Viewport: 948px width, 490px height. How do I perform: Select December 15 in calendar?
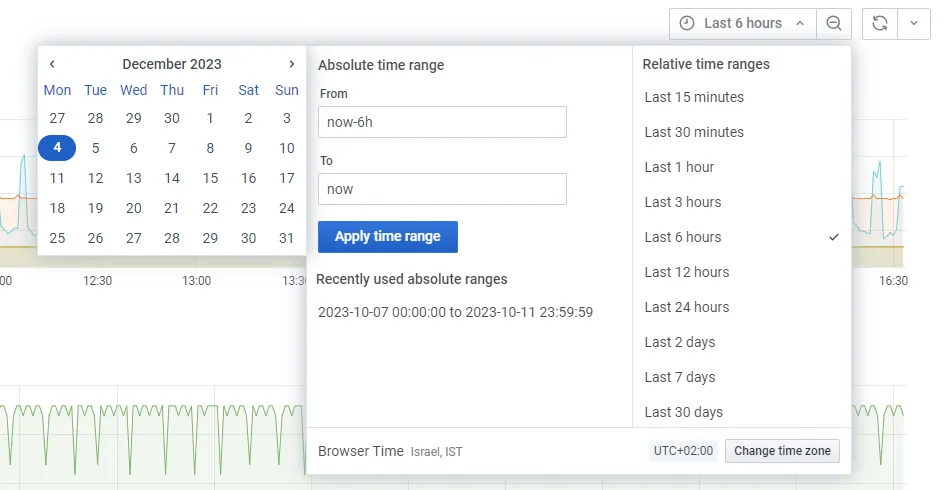point(210,178)
